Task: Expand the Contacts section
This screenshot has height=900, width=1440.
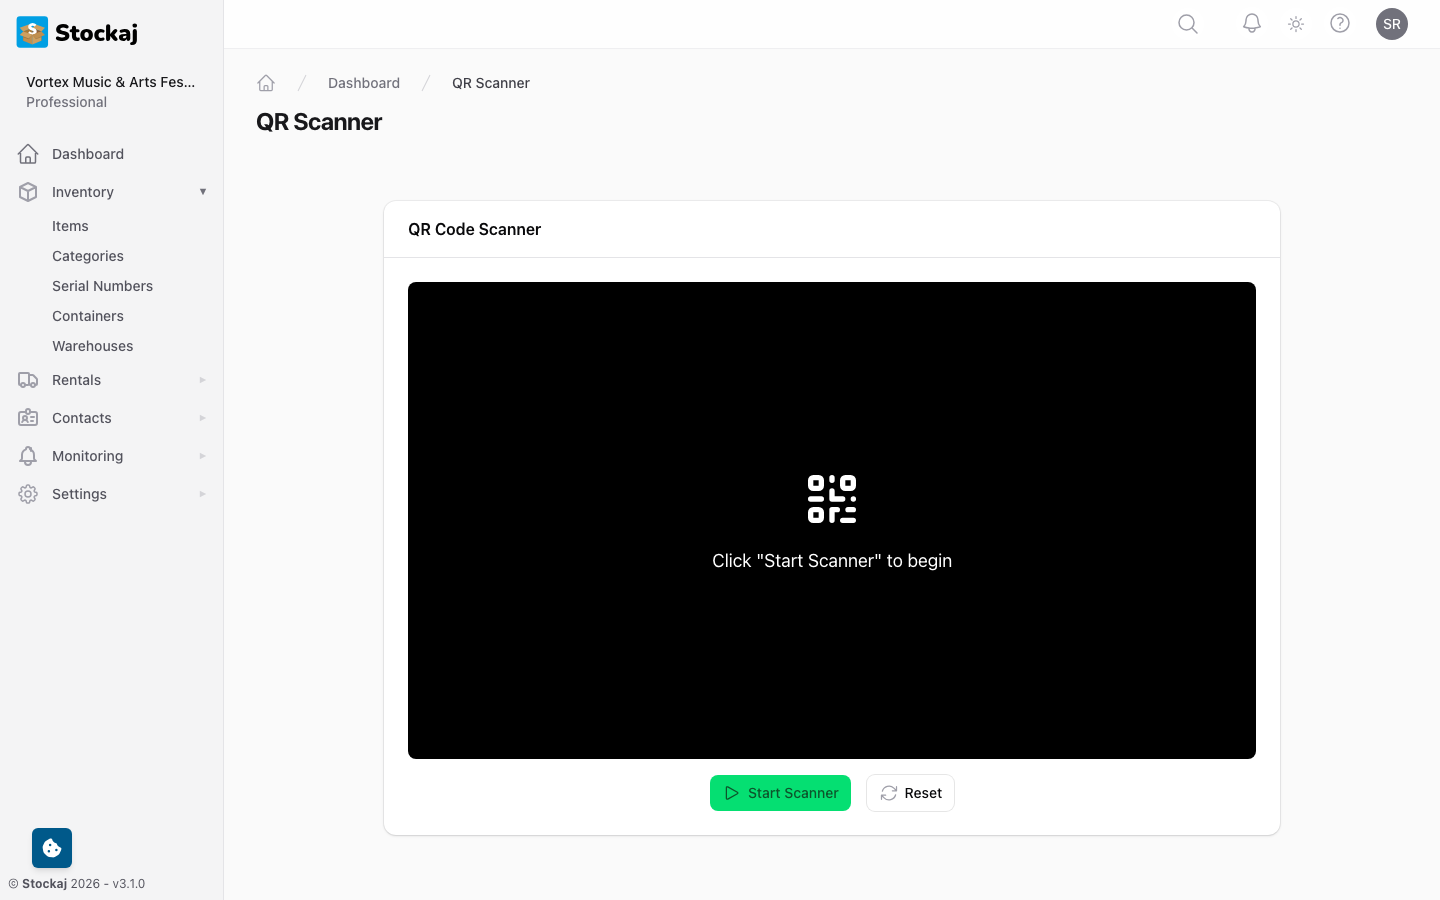Action: click(x=81, y=418)
